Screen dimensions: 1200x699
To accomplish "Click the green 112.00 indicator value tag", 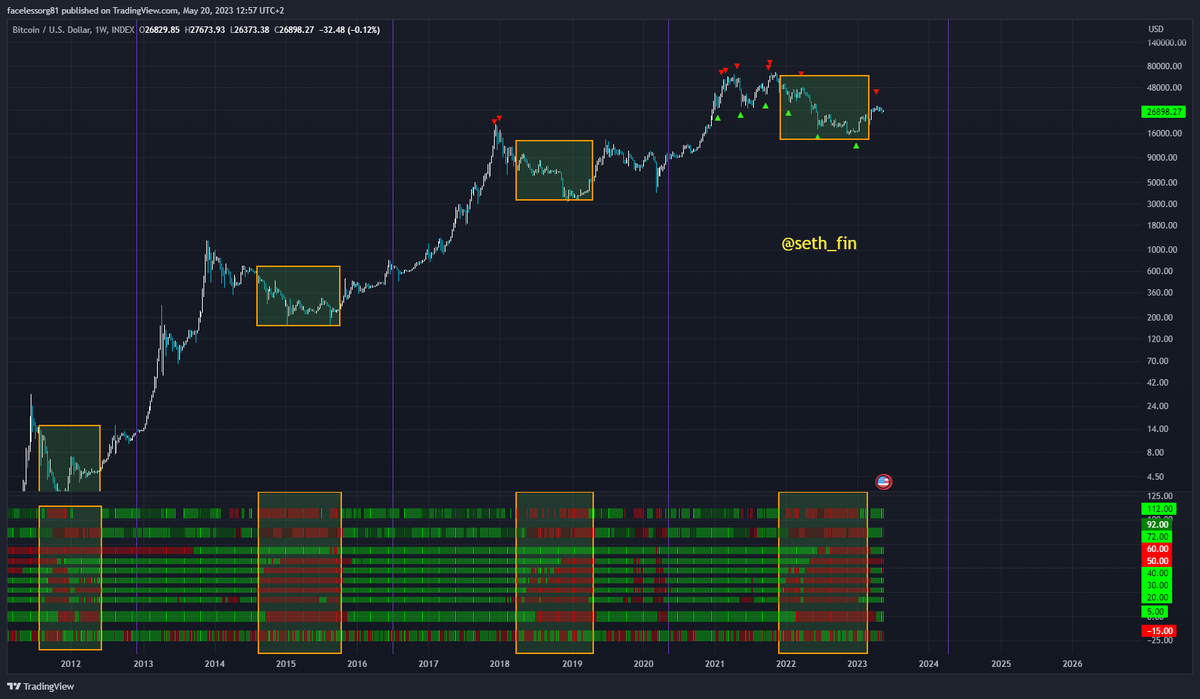I will coord(1160,509).
